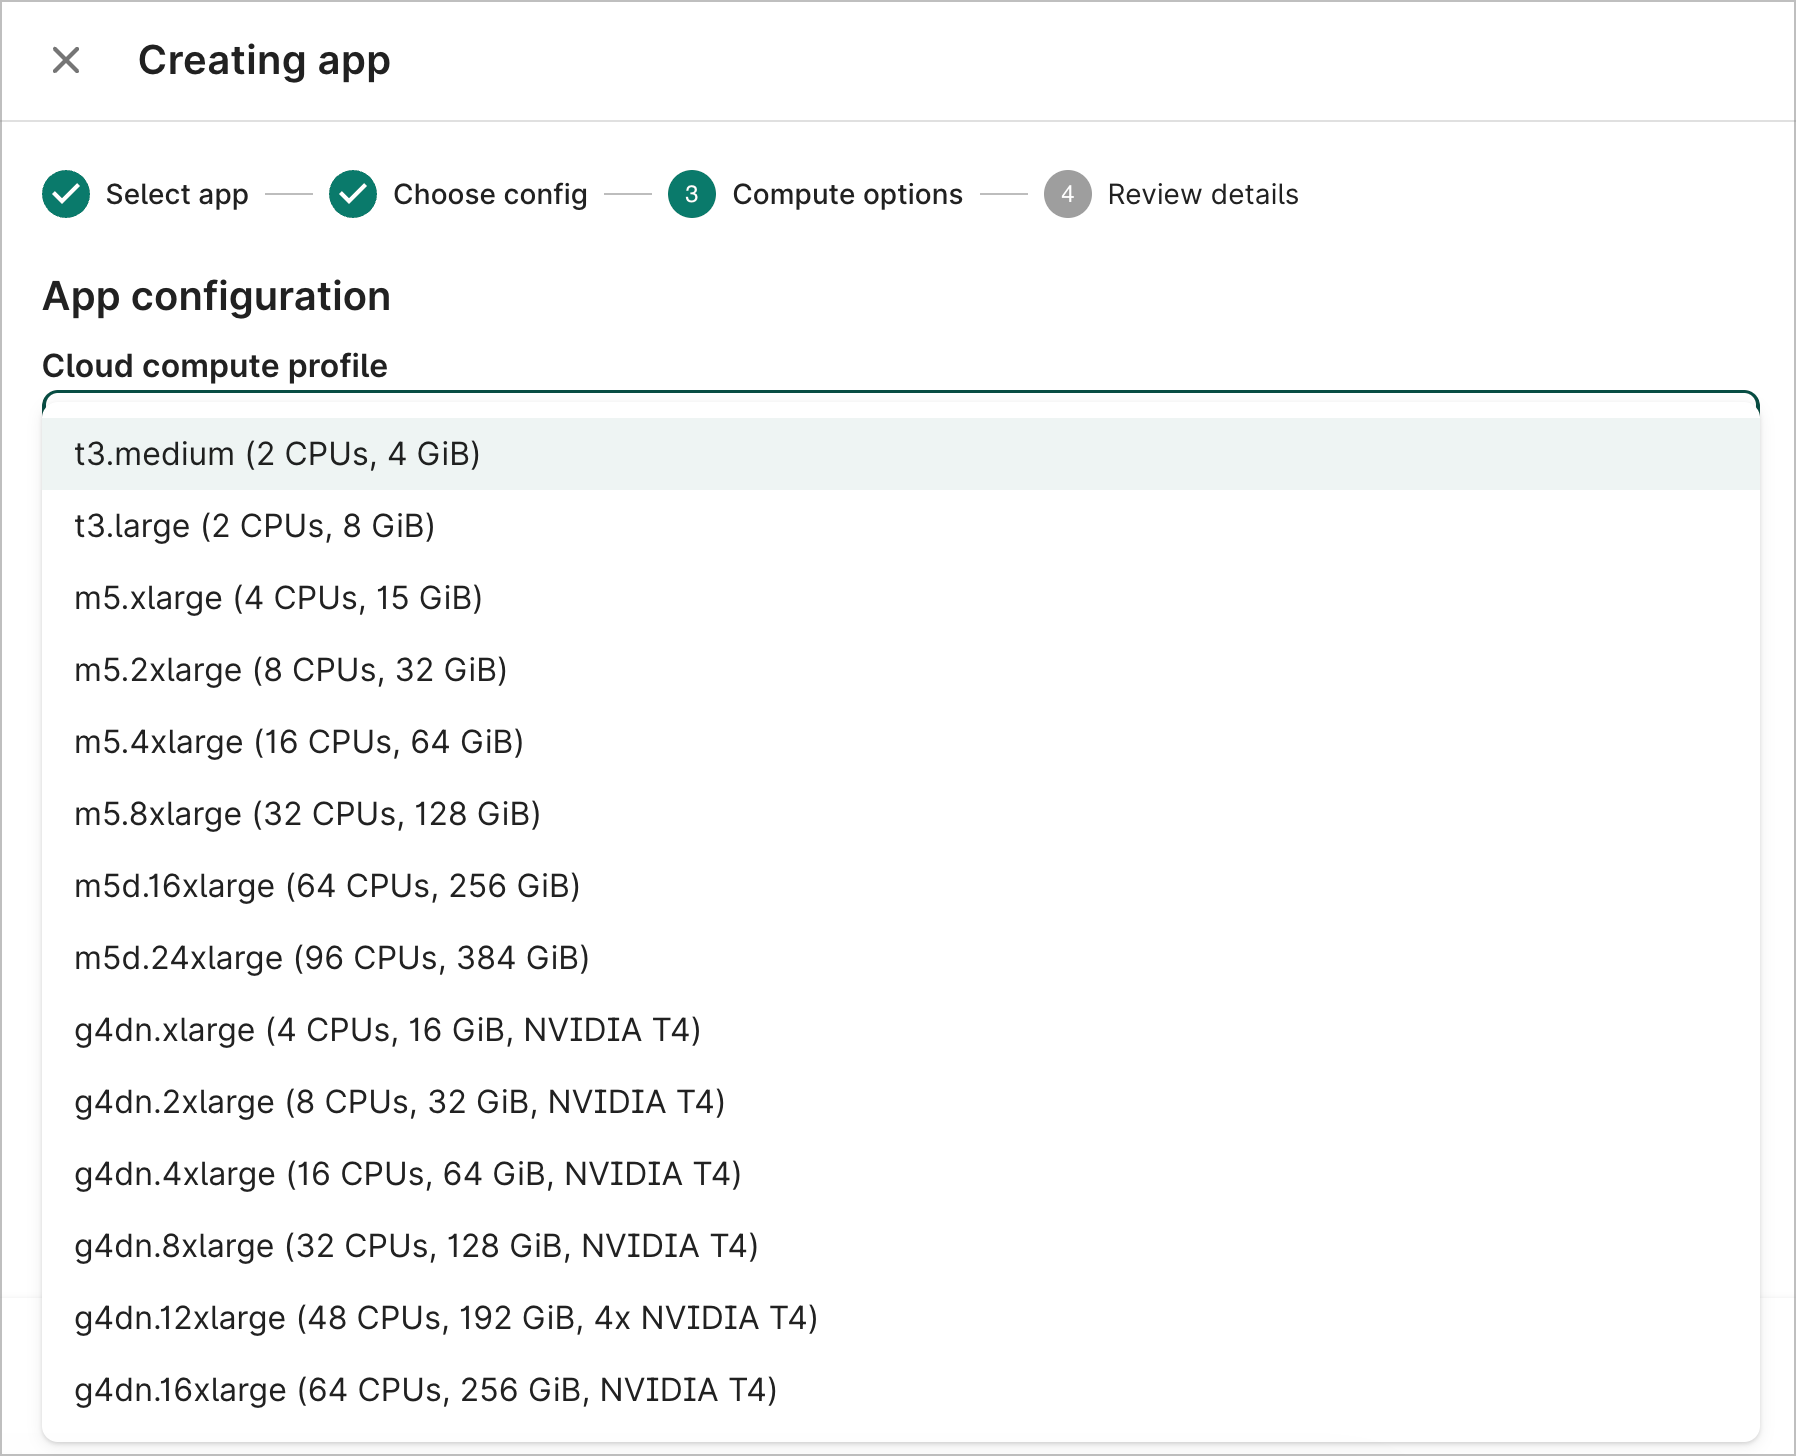Click the Select app step checkmark
This screenshot has width=1796, height=1456.
(66, 194)
